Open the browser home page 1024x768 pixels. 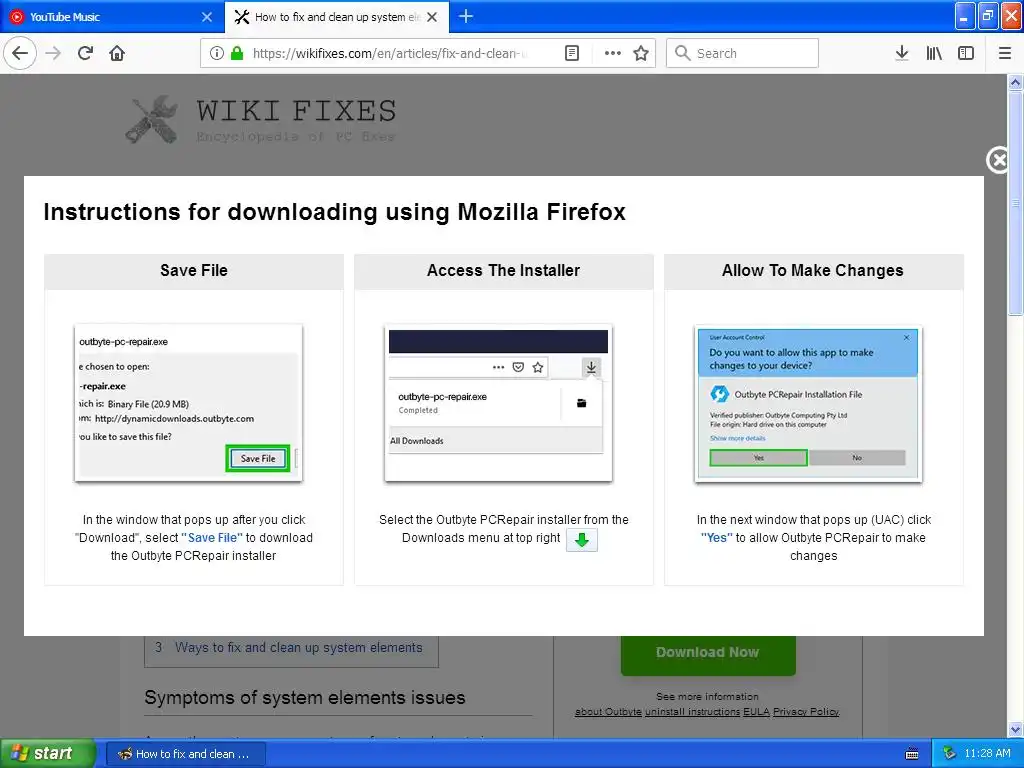117,53
